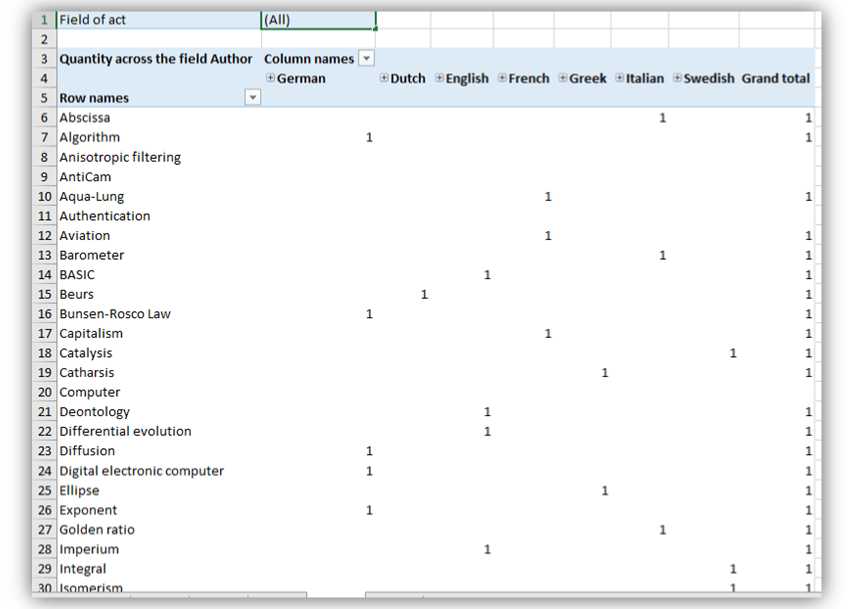The image size is (853, 609).
Task: Select the English value 1 for Deontology
Action: tap(487, 412)
